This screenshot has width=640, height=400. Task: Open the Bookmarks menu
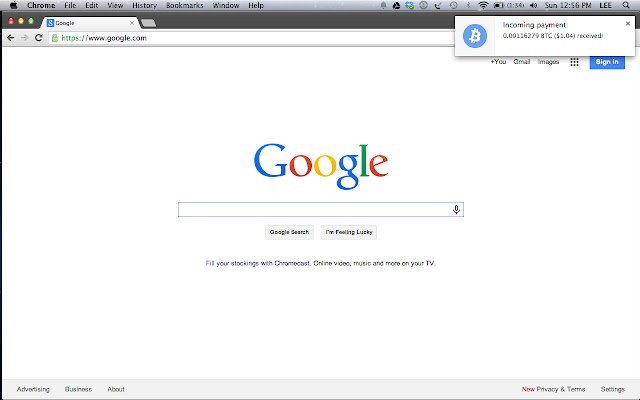184,5
